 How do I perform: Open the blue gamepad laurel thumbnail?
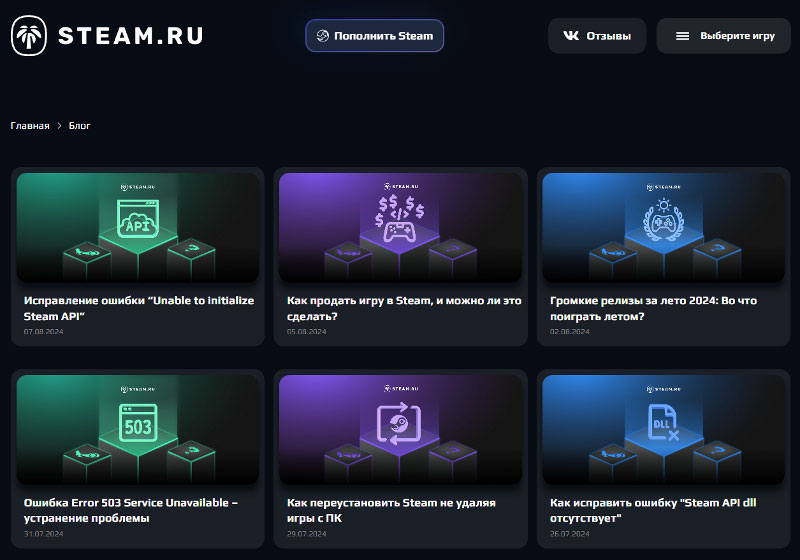tap(663, 227)
